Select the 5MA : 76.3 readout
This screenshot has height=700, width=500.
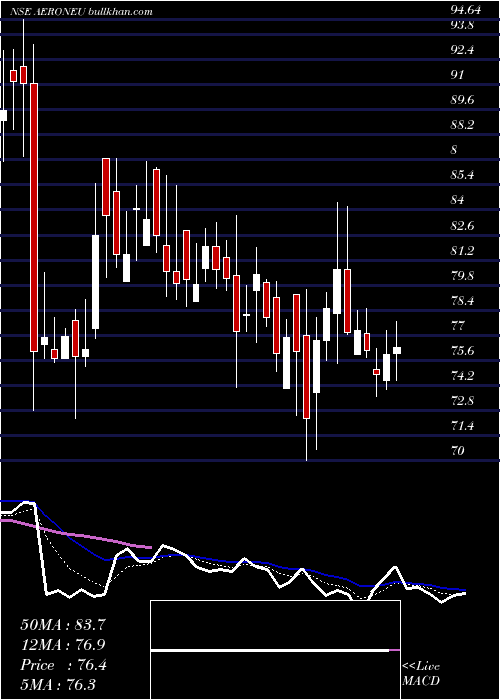tap(58, 685)
